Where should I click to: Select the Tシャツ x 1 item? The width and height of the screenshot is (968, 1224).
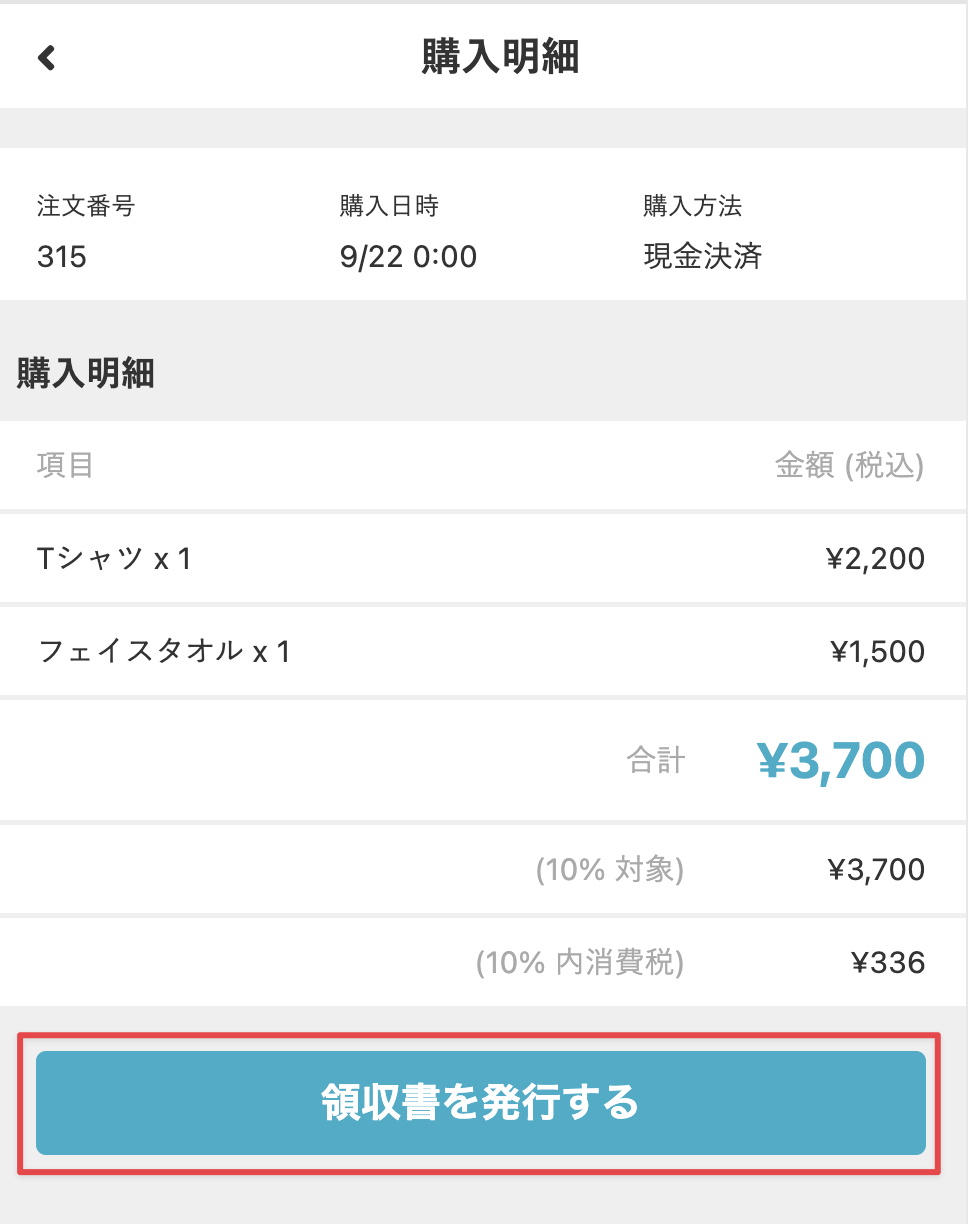(114, 559)
